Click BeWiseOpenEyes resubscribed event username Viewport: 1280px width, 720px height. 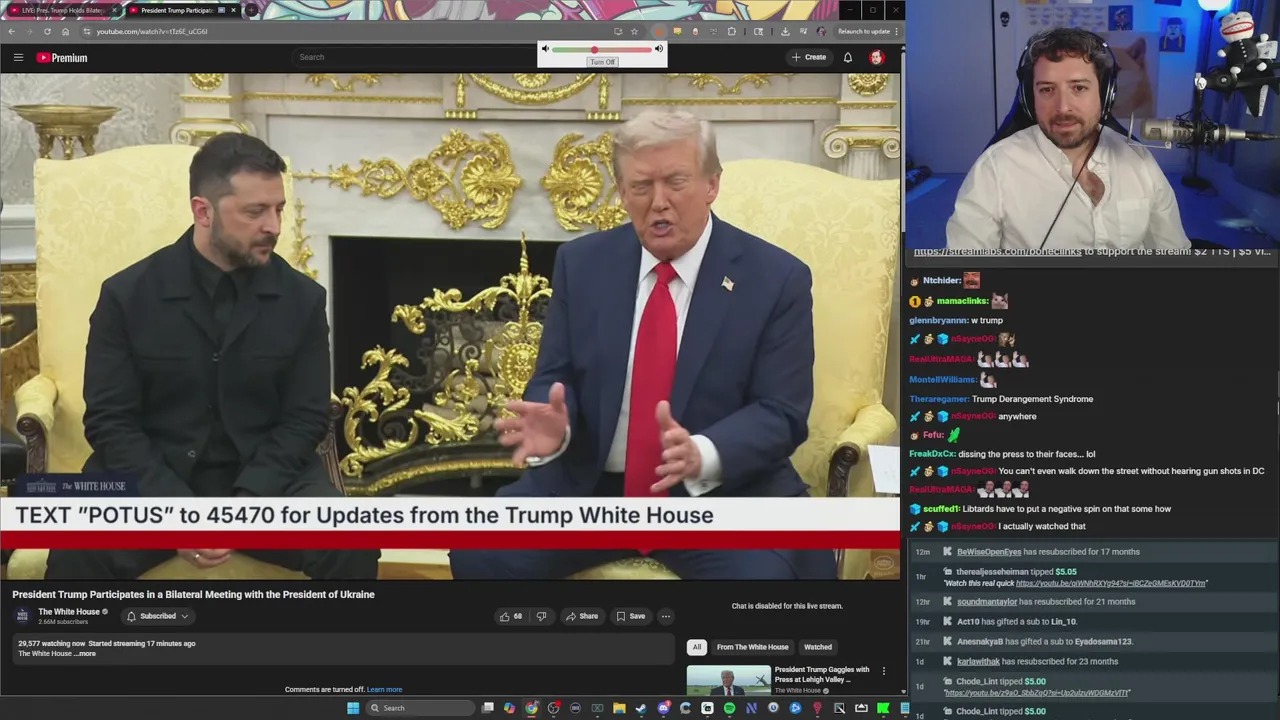click(989, 552)
